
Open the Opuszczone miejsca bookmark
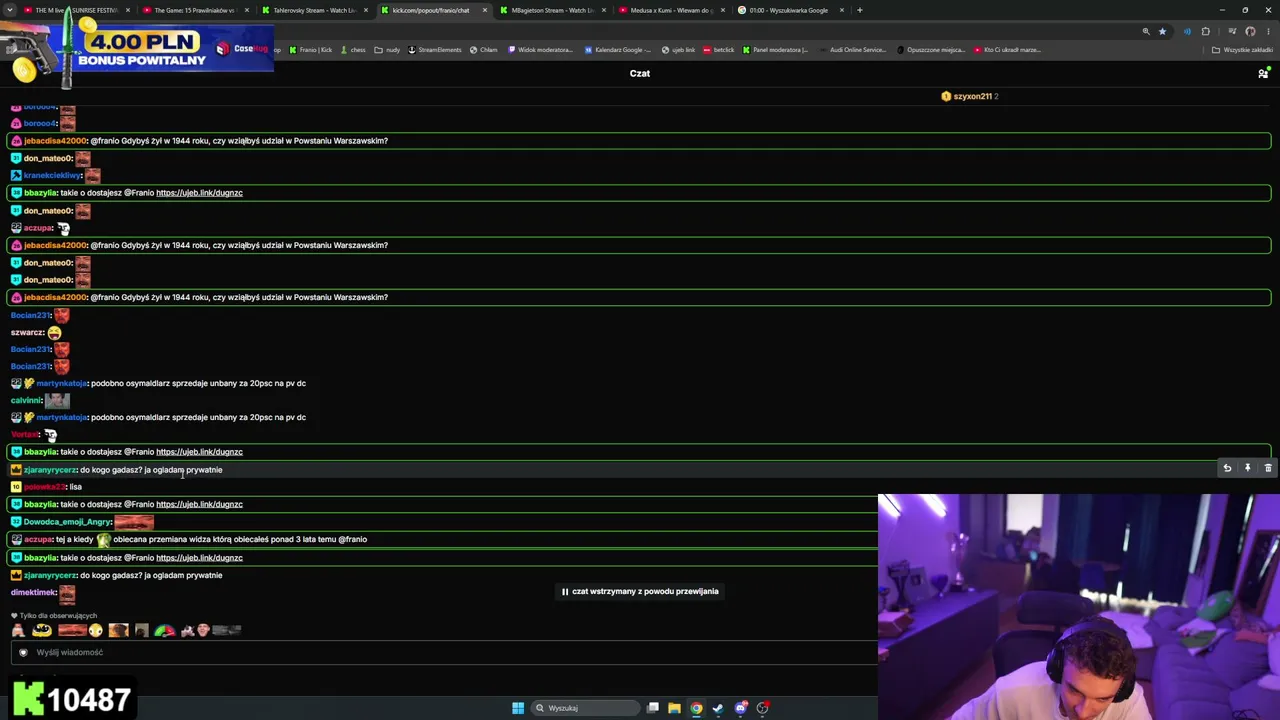click(x=932, y=50)
